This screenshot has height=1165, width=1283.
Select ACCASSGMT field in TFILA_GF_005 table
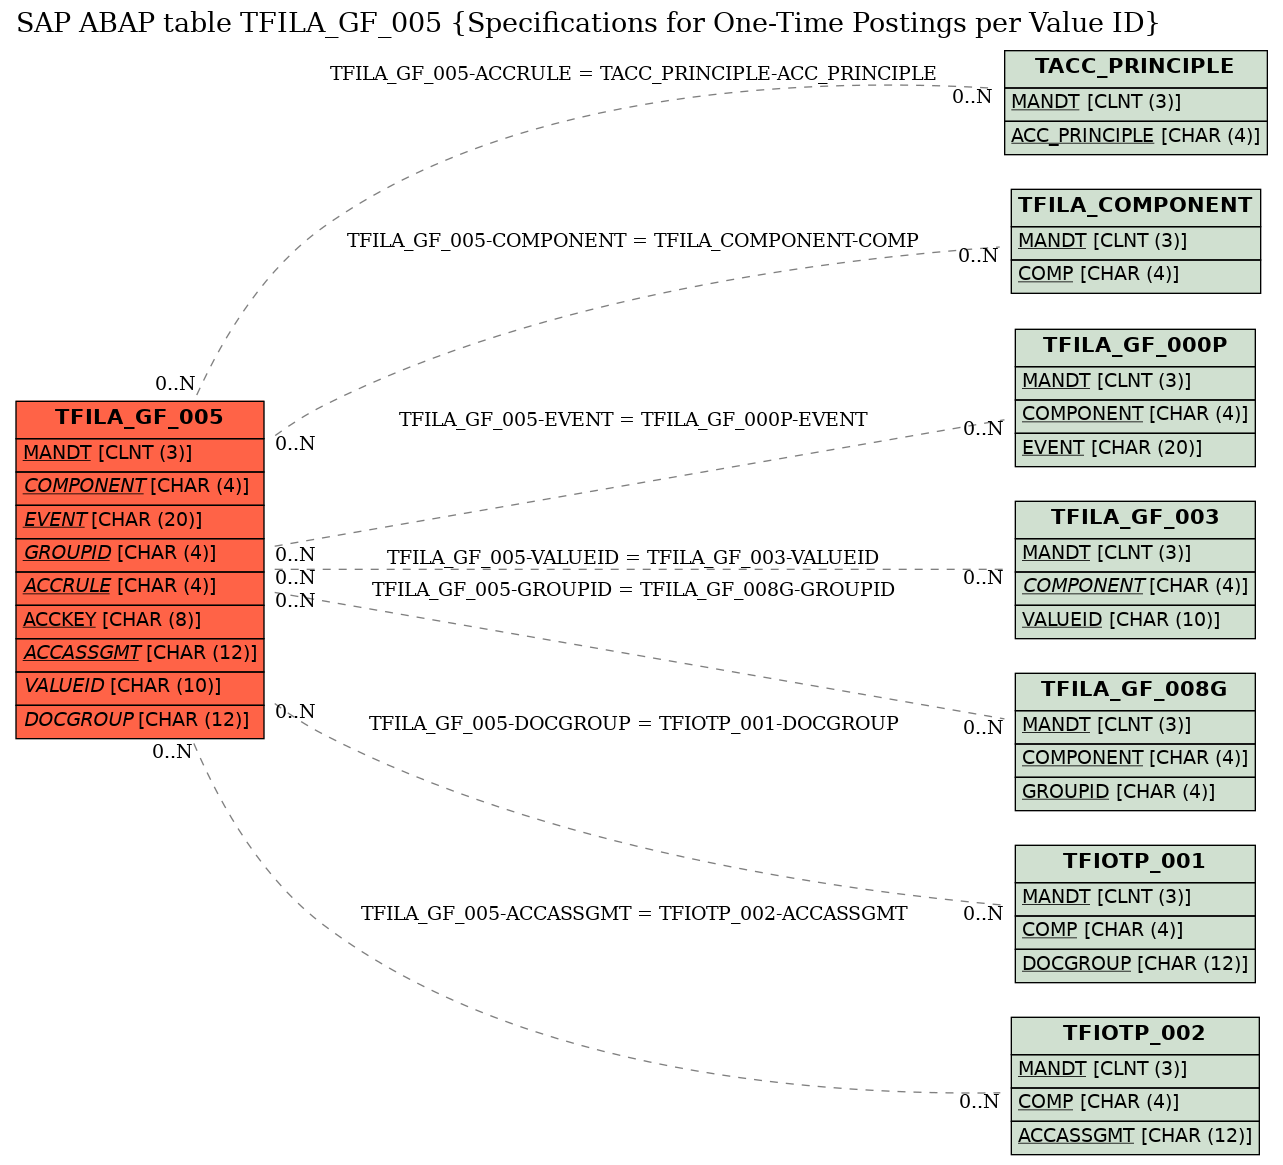tap(140, 654)
